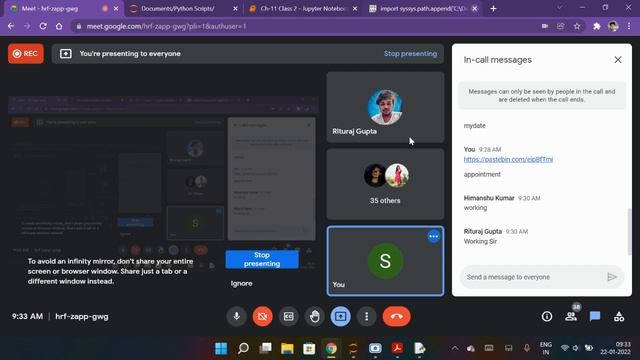Screen dimensions: 640x360
Task: Open the activities icon
Action: tap(619, 316)
